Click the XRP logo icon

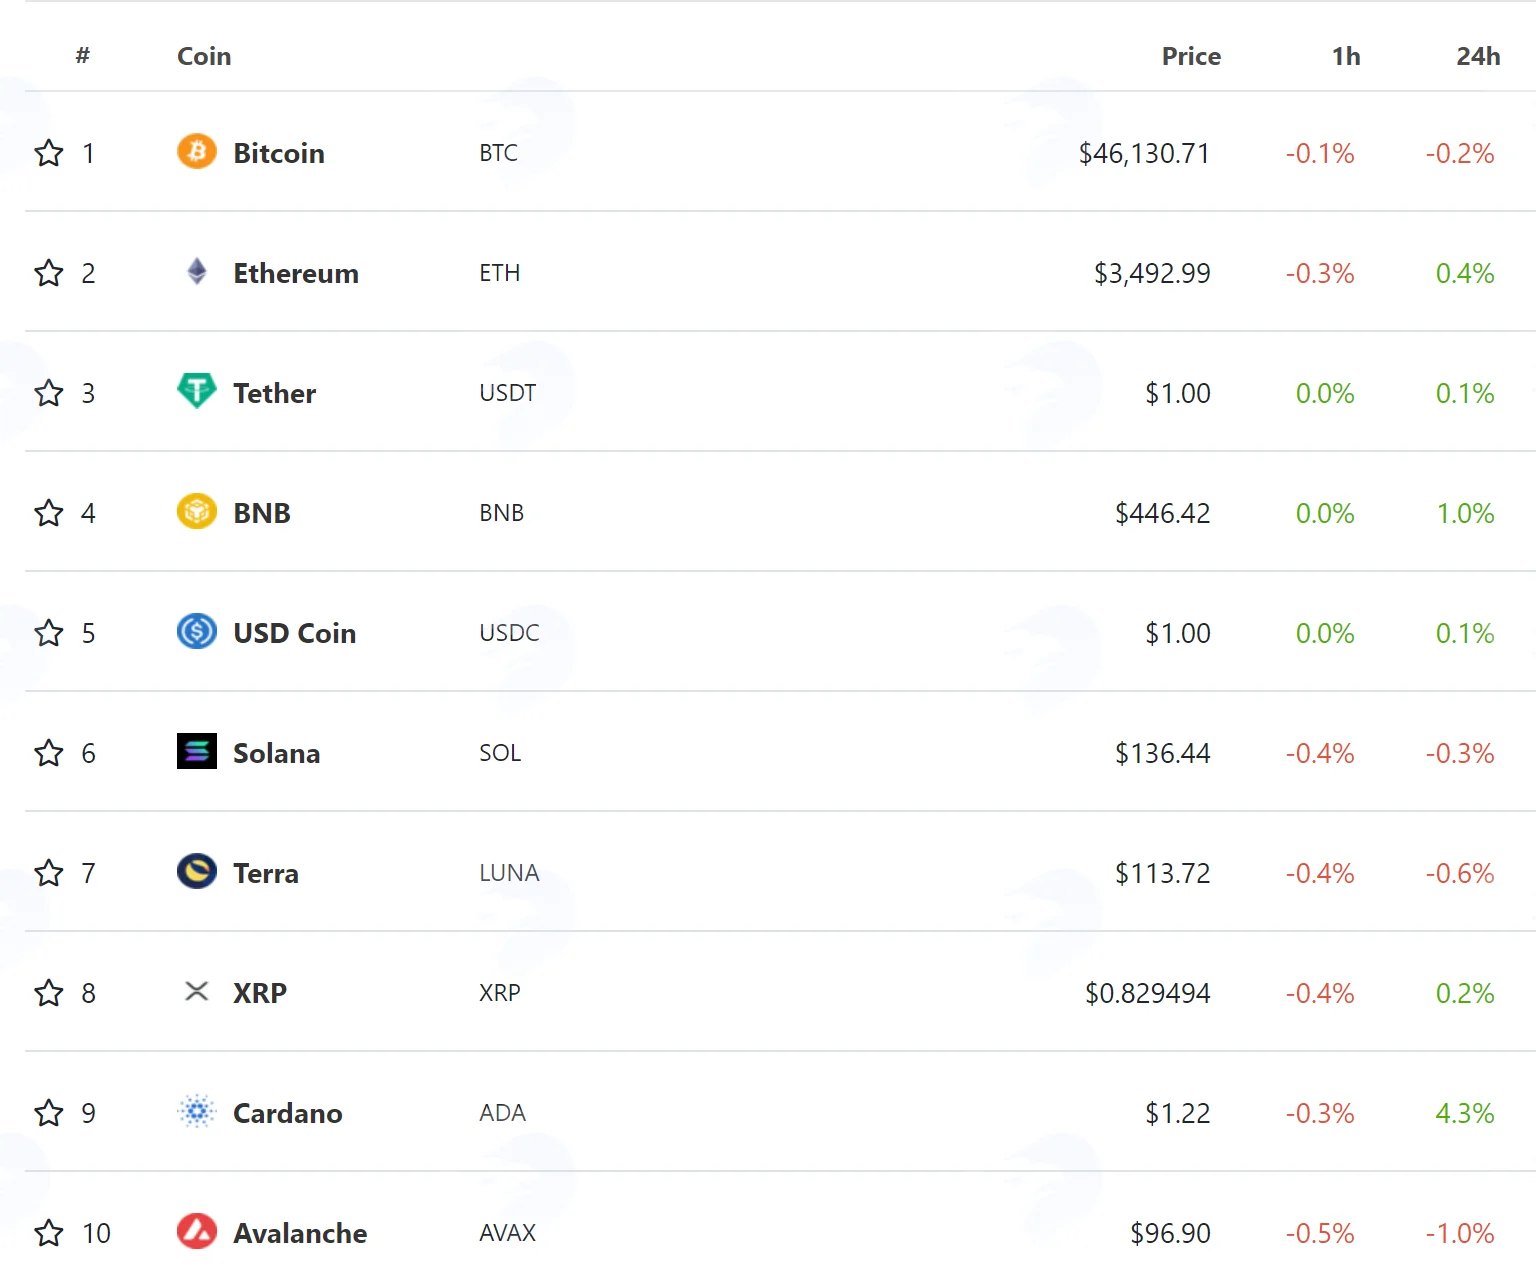coord(197,991)
